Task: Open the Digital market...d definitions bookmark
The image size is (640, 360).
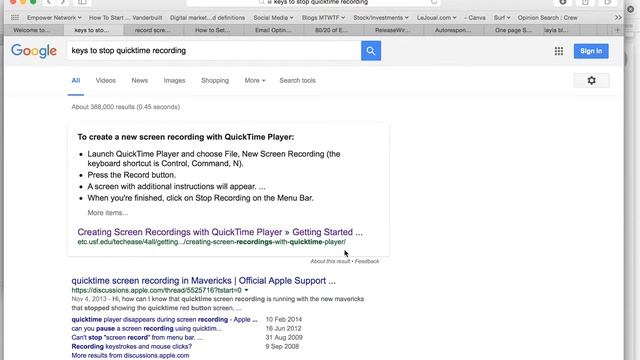Action: [207, 18]
